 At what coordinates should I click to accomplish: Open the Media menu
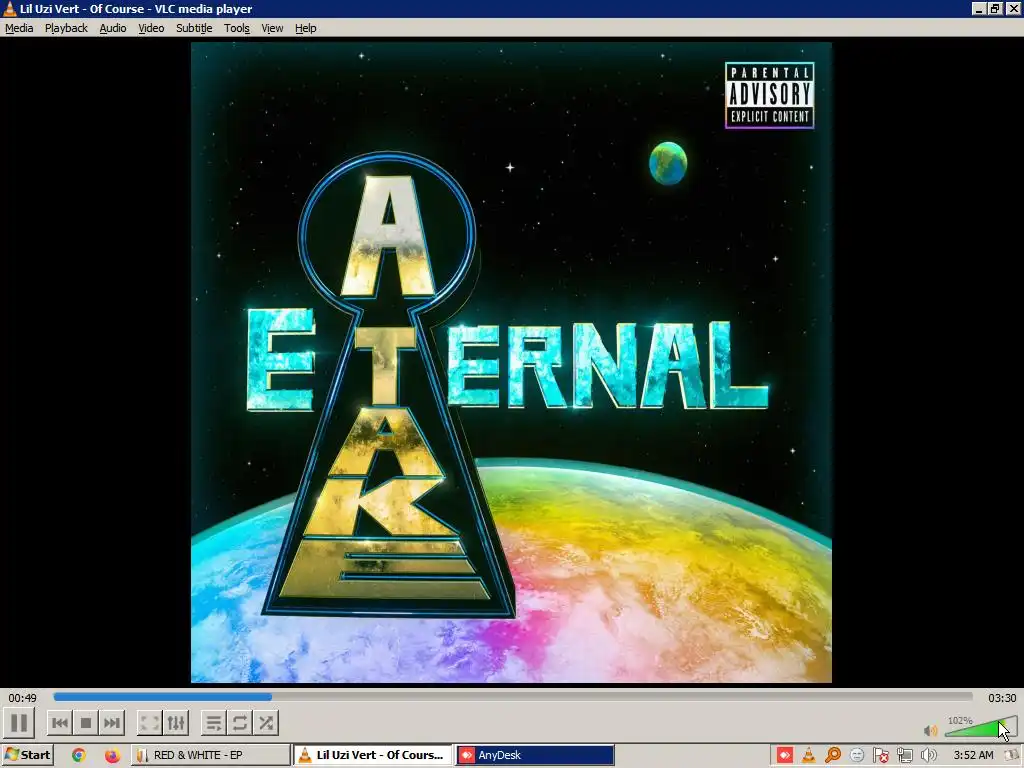tap(19, 28)
